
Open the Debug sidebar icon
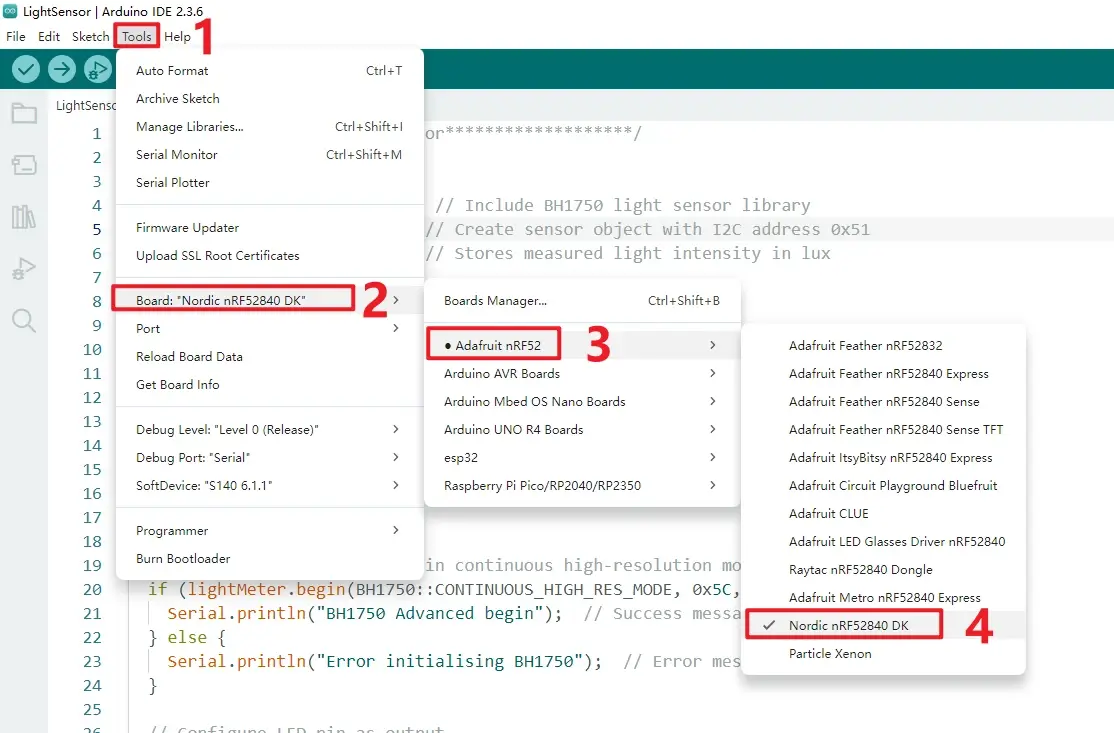point(23,268)
